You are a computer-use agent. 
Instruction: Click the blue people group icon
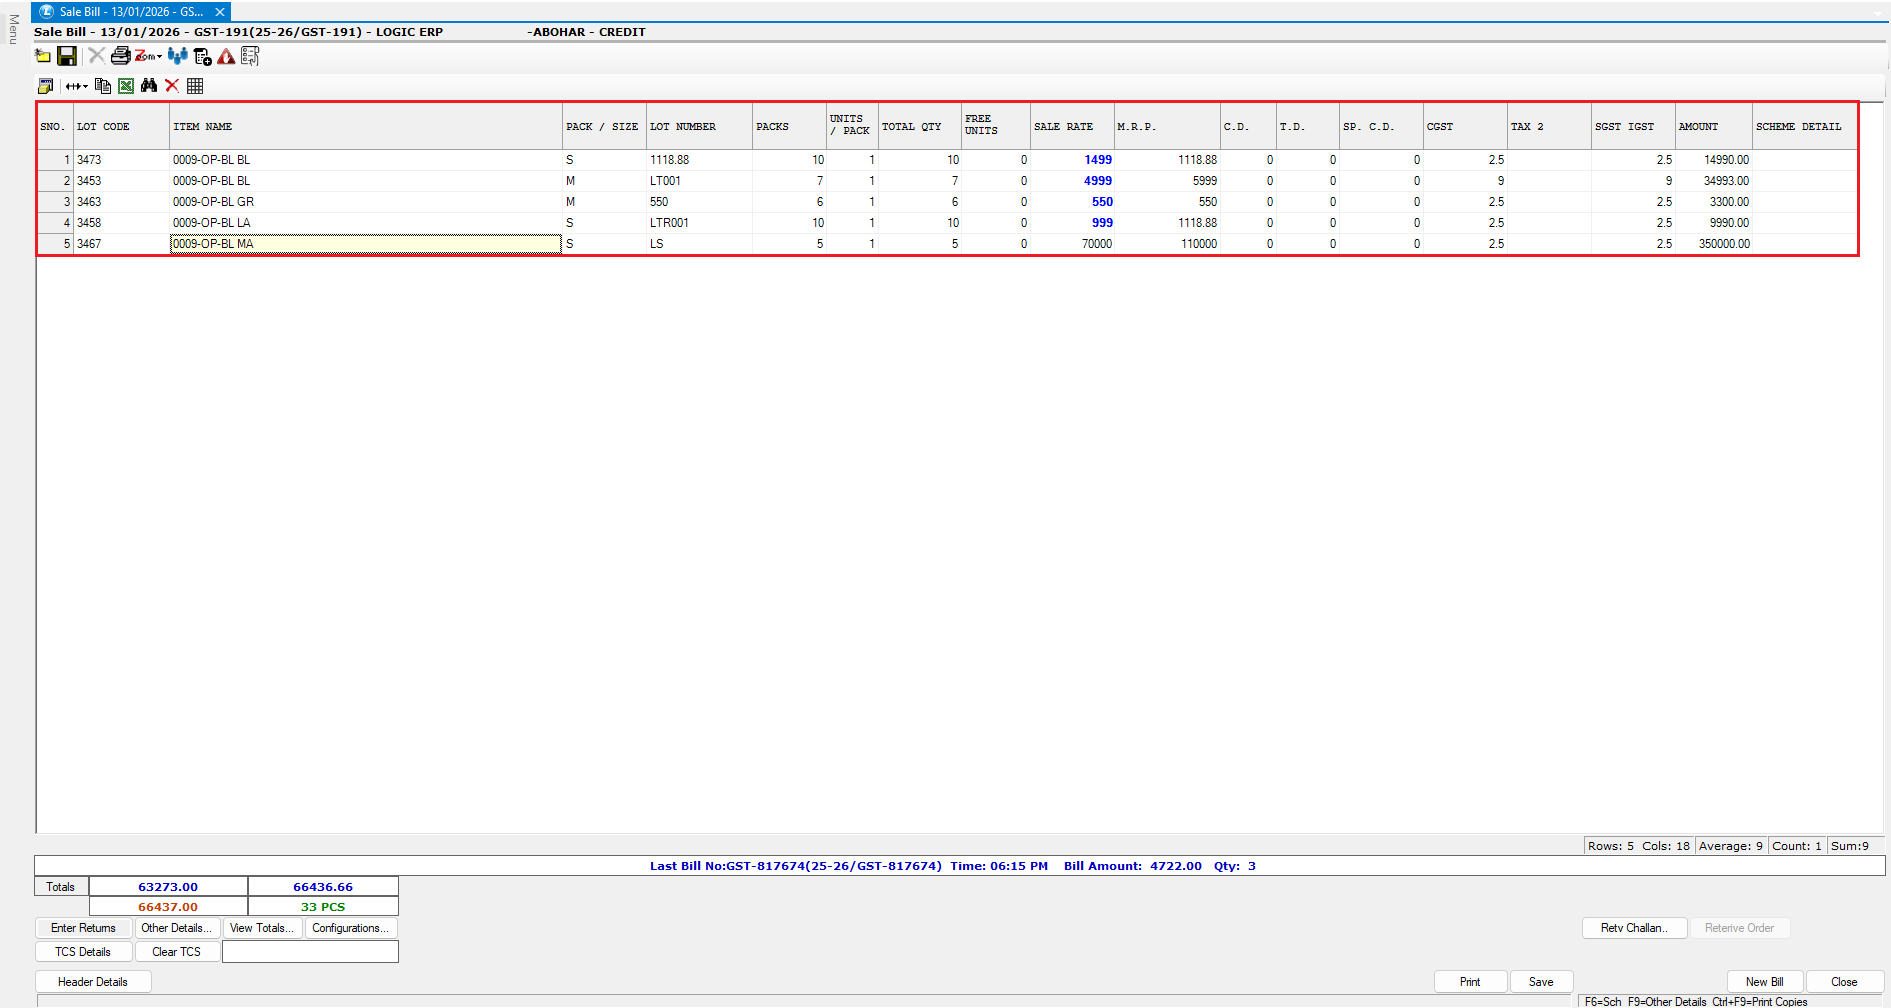click(x=178, y=56)
